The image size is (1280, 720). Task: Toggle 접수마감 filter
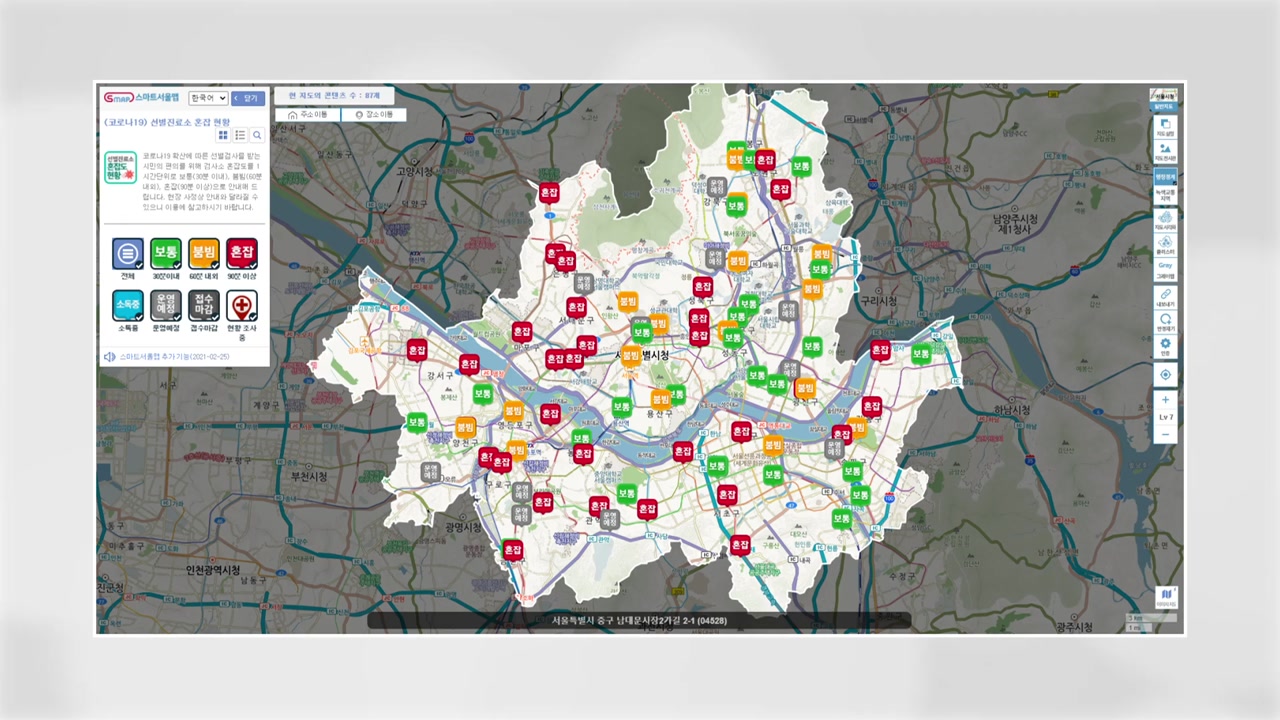(x=204, y=305)
